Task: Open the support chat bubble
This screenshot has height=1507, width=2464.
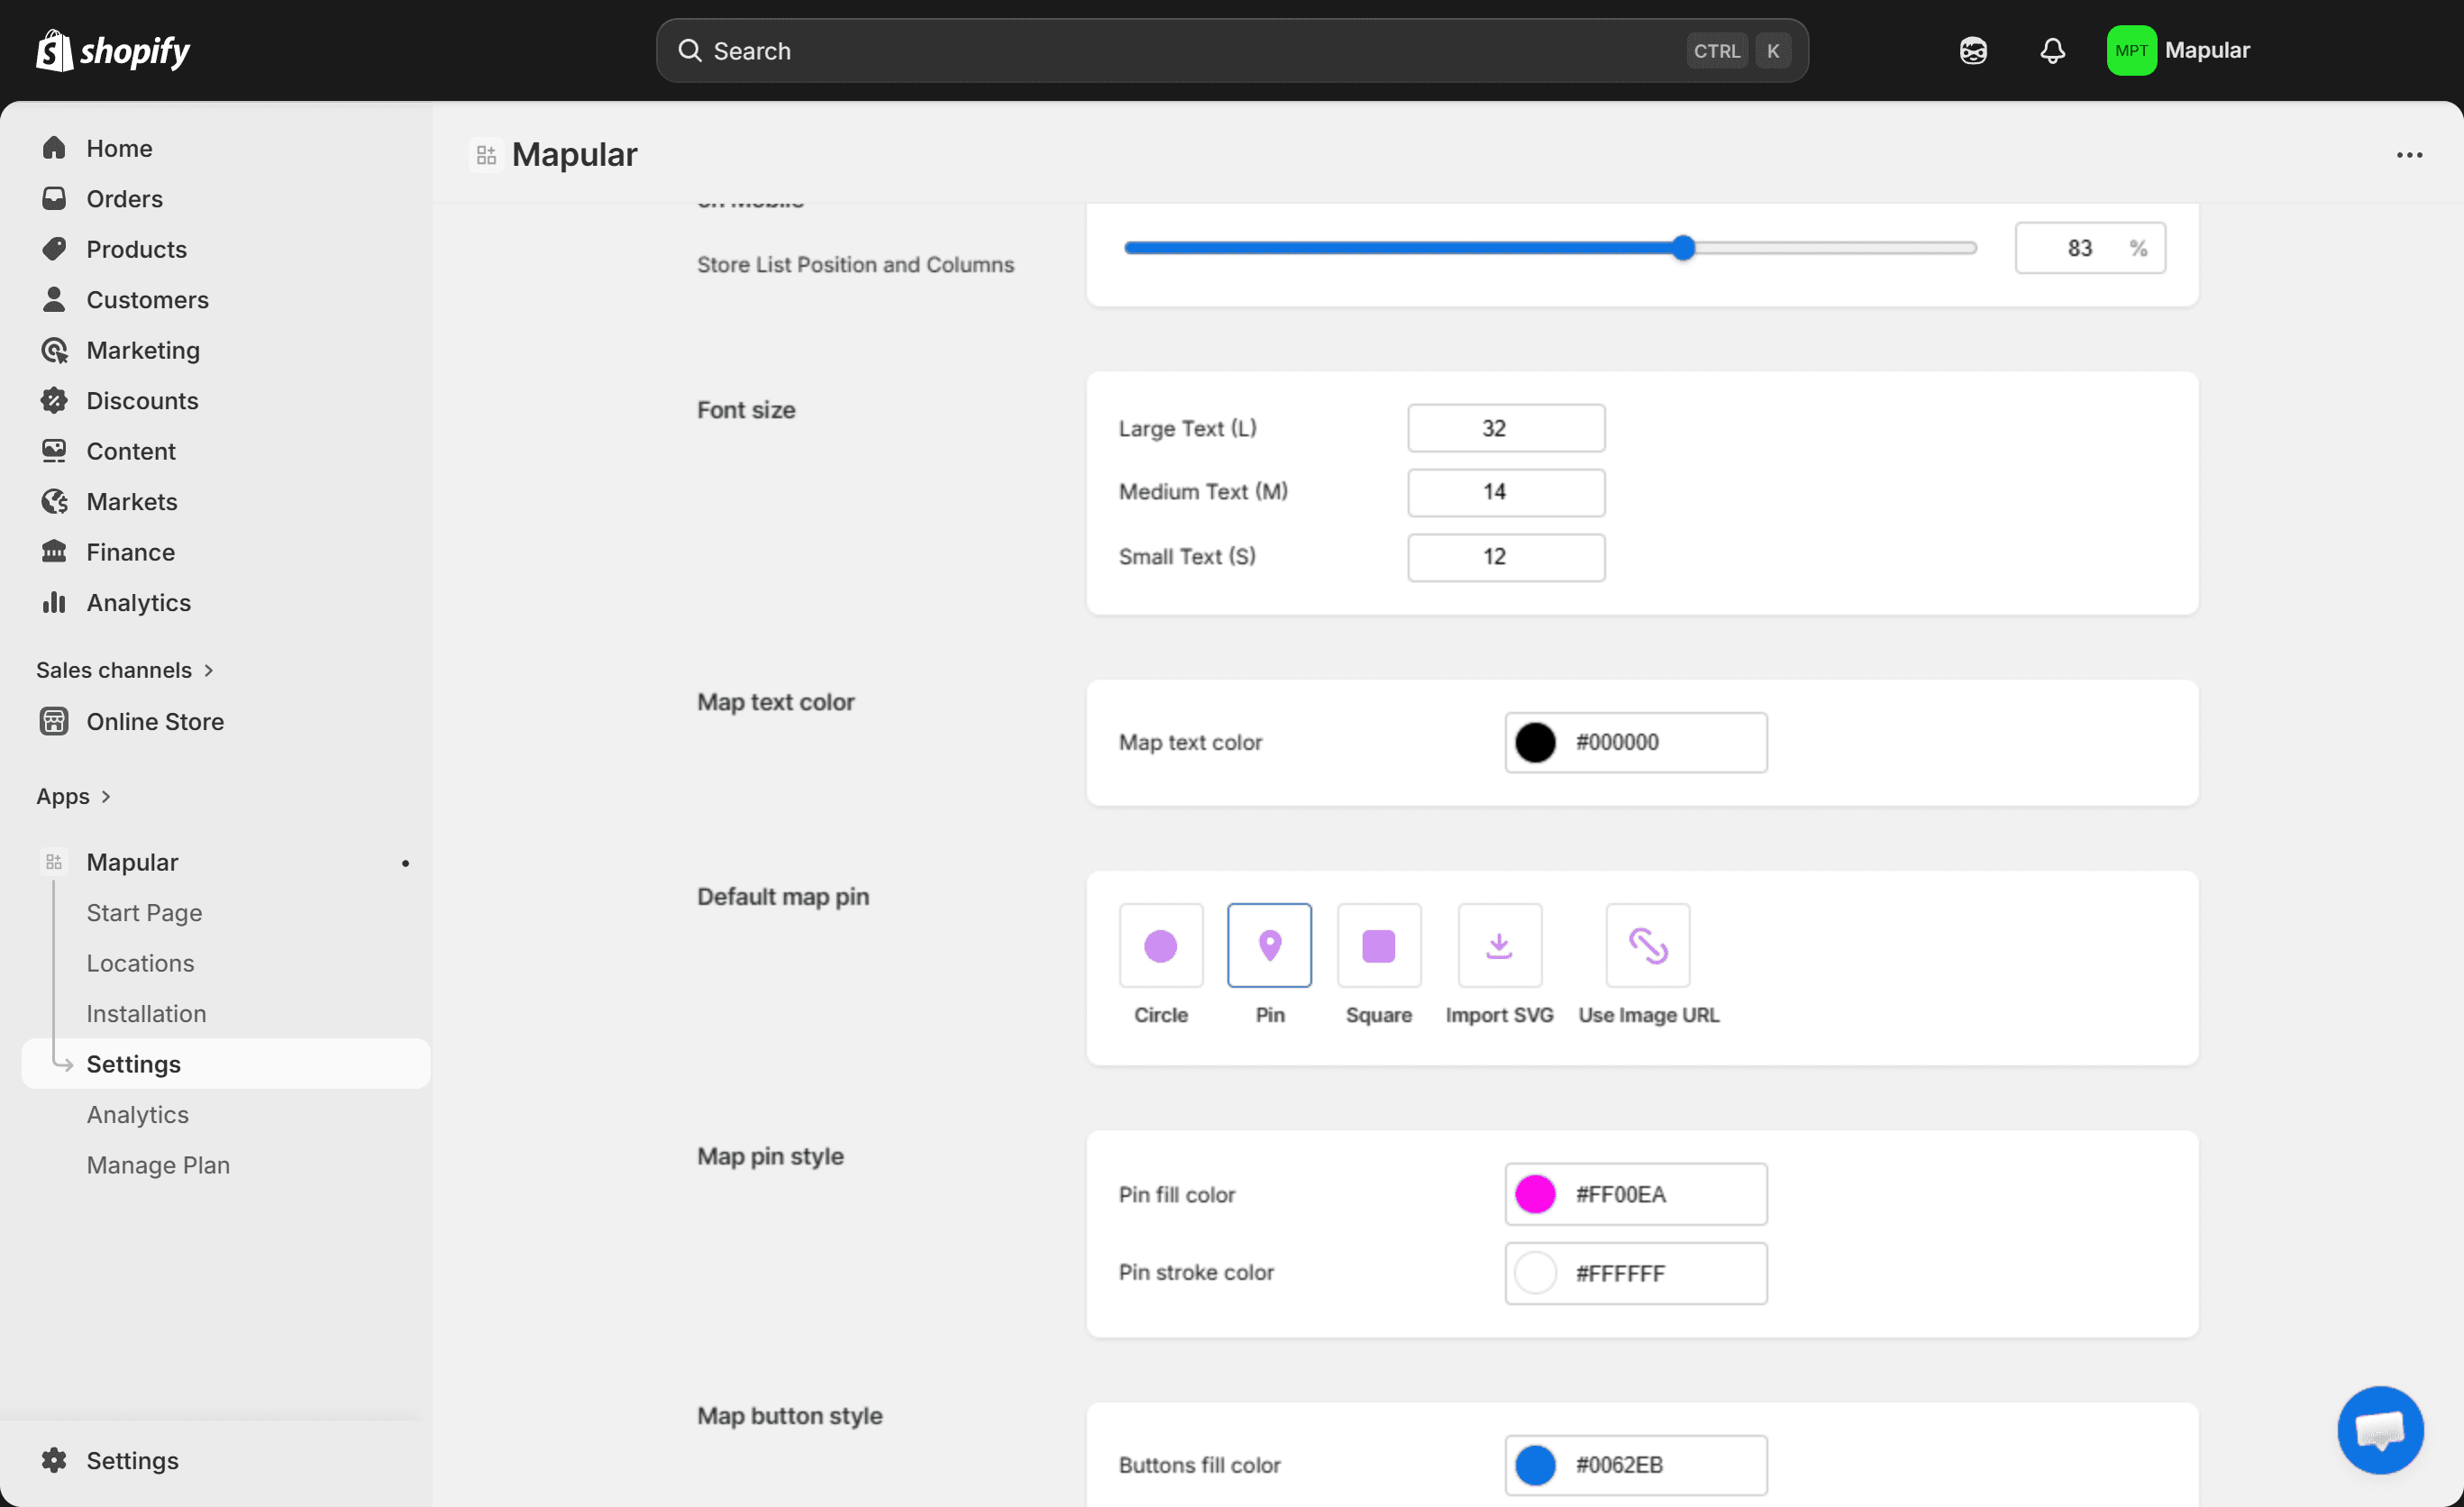Action: [x=2380, y=1429]
